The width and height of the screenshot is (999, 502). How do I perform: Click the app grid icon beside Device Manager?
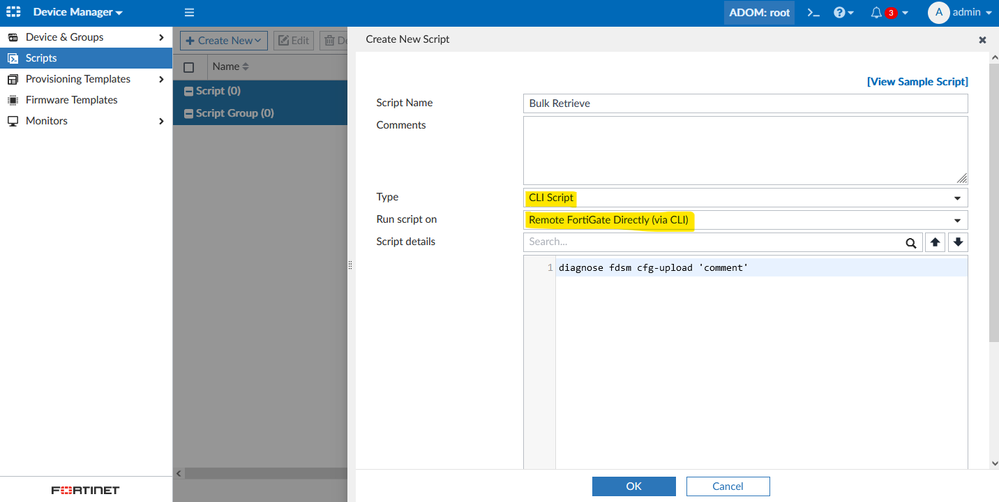pyautogui.click(x=13, y=12)
